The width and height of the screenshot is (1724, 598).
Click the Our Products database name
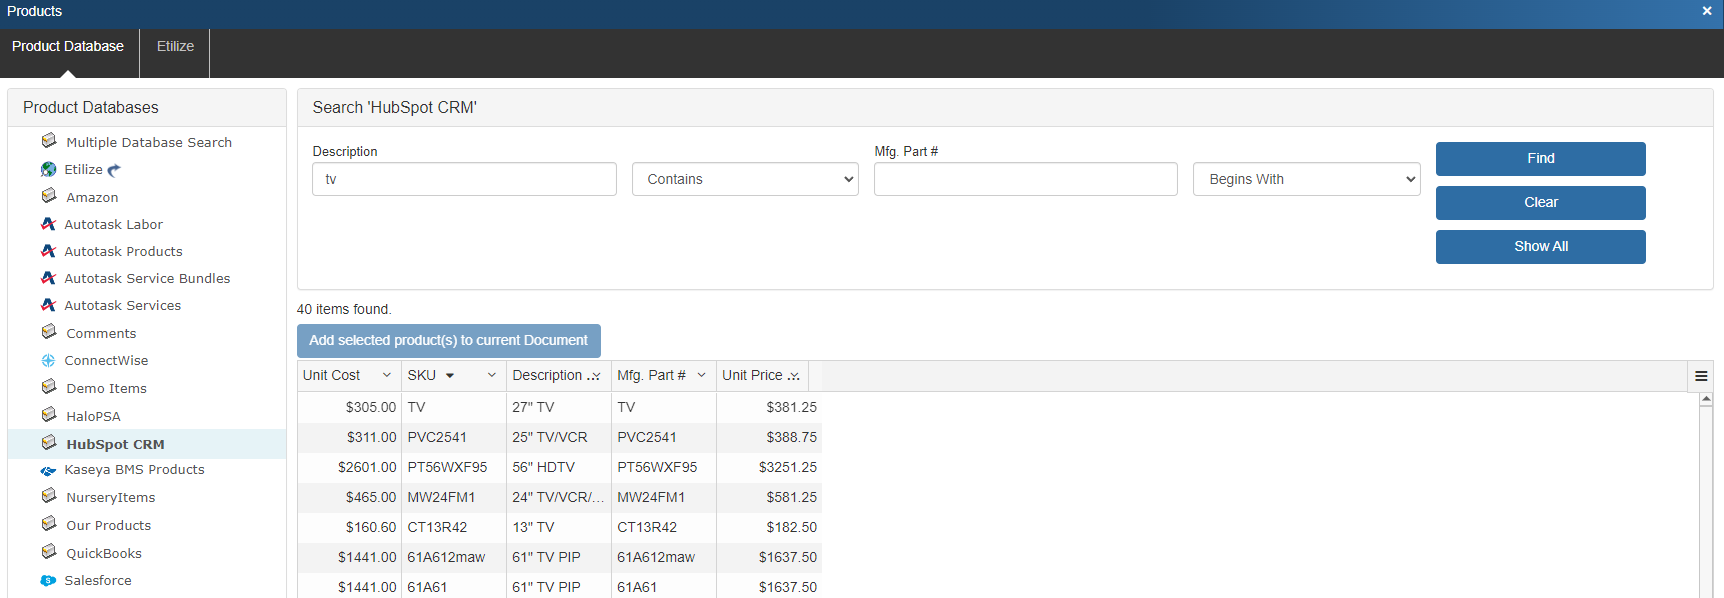tap(108, 525)
